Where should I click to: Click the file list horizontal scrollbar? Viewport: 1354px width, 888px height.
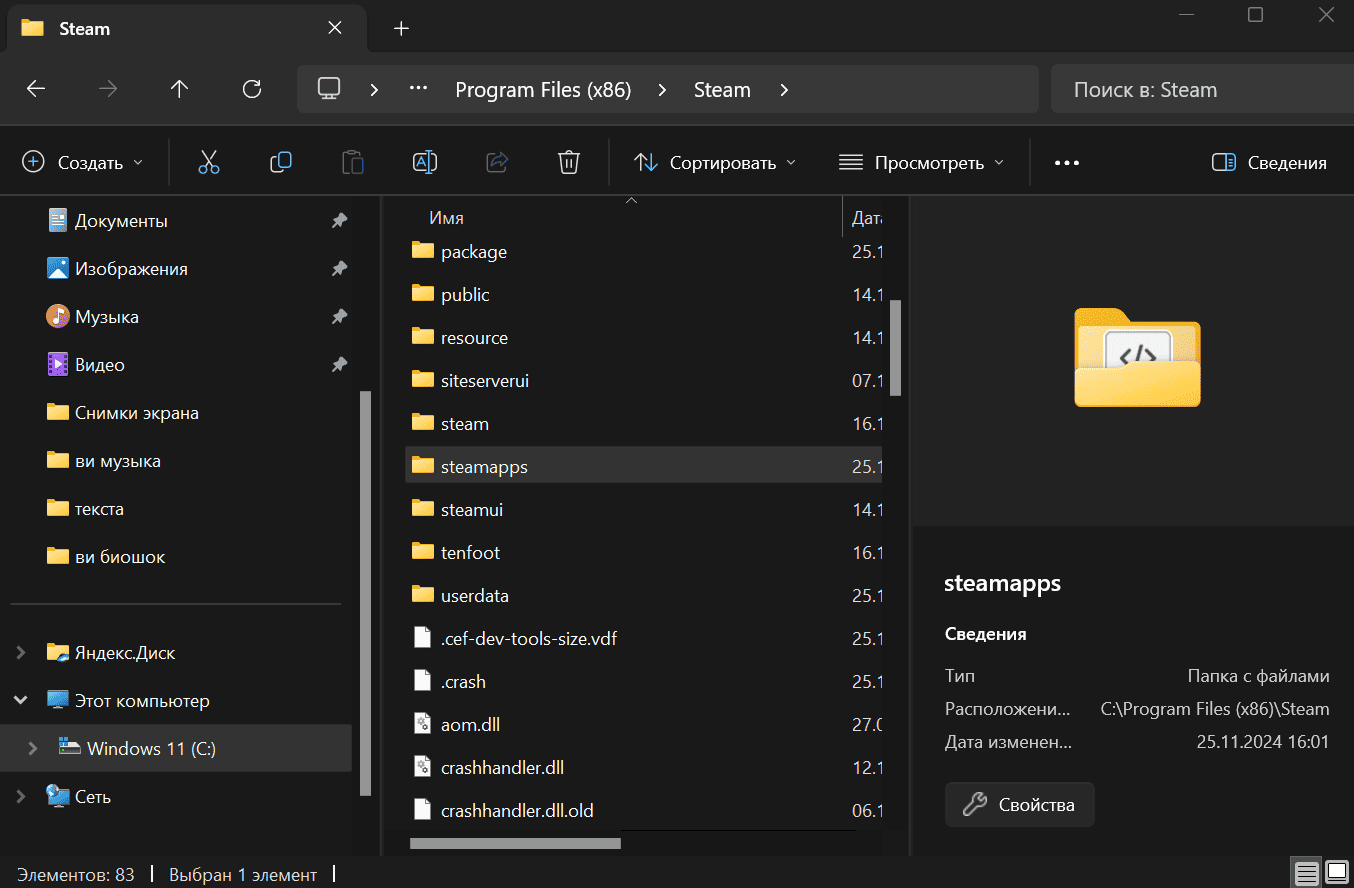click(515, 843)
